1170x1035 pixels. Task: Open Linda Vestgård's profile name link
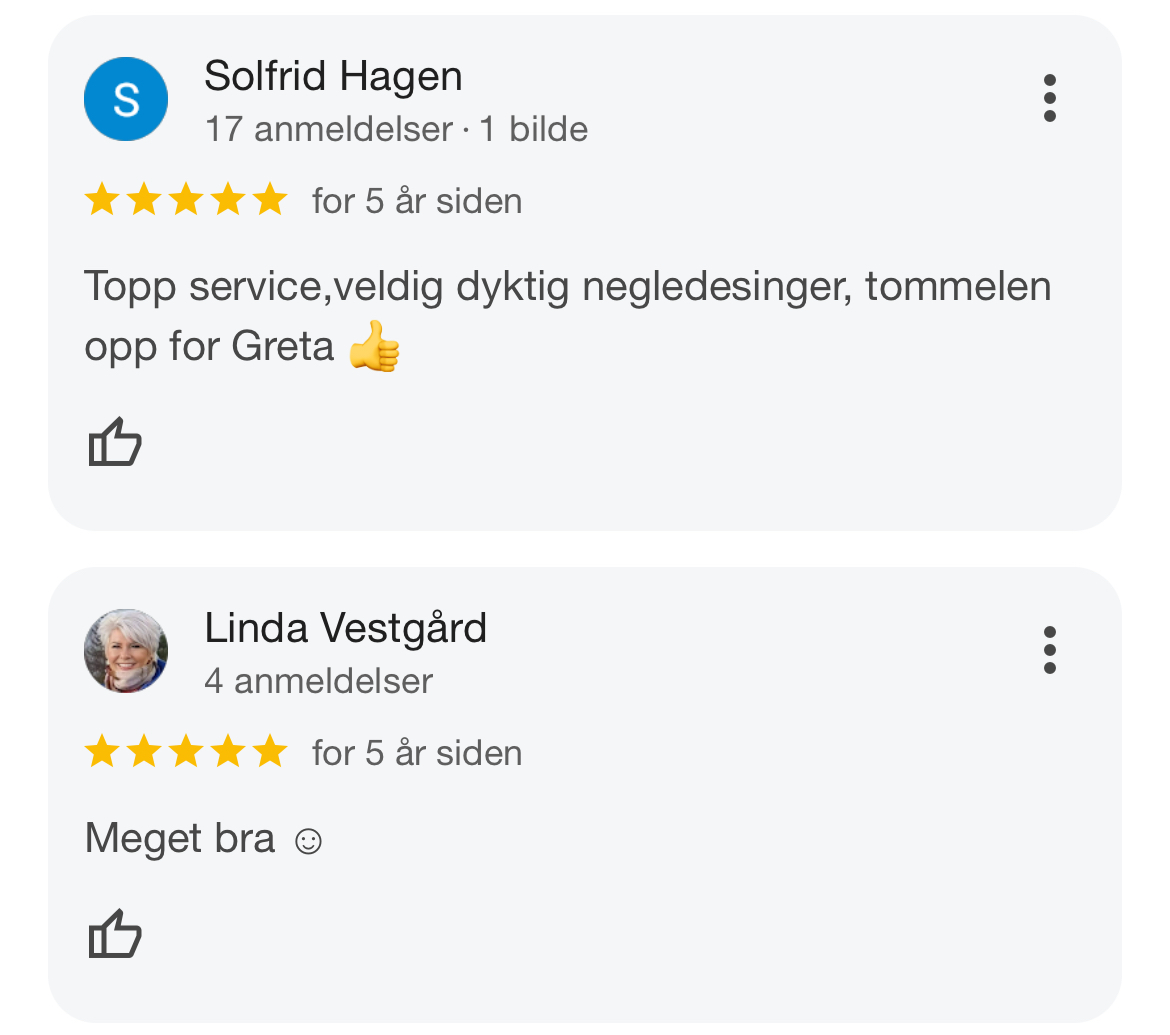345,629
